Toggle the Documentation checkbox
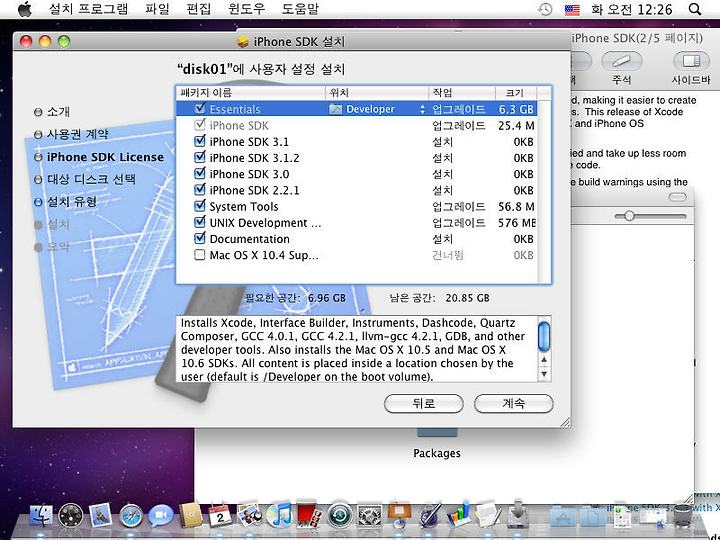 pyautogui.click(x=200, y=238)
